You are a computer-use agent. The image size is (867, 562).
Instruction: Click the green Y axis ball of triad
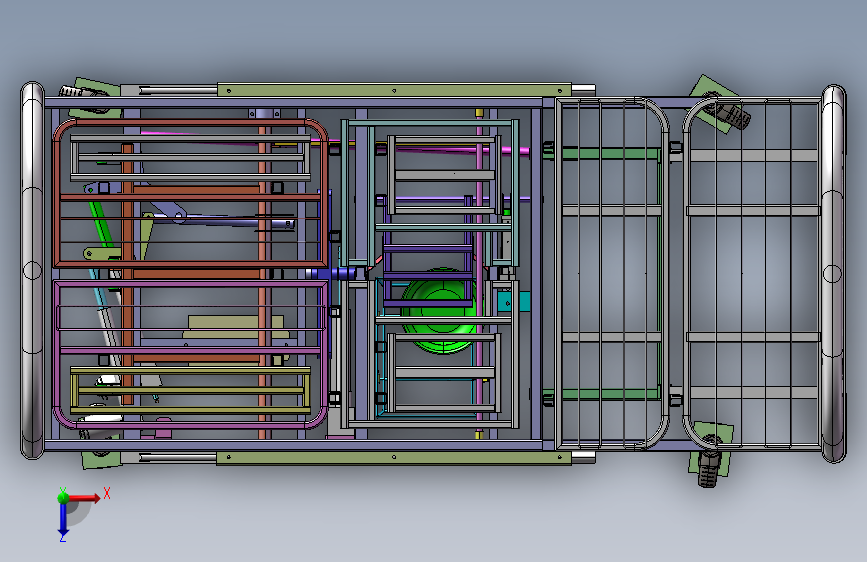tap(63, 497)
